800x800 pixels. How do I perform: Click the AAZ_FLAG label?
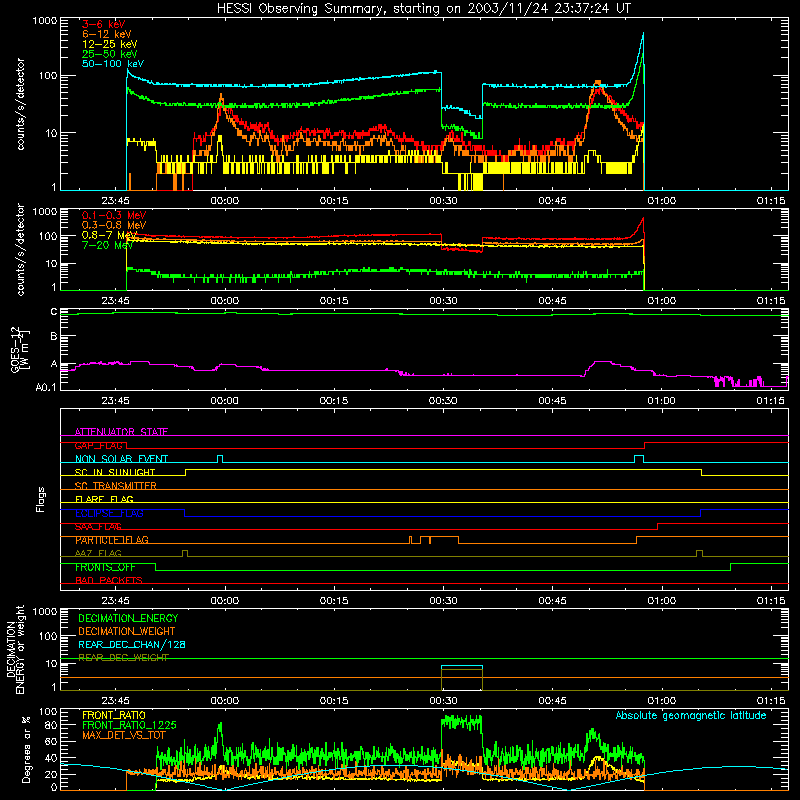tap(98, 553)
